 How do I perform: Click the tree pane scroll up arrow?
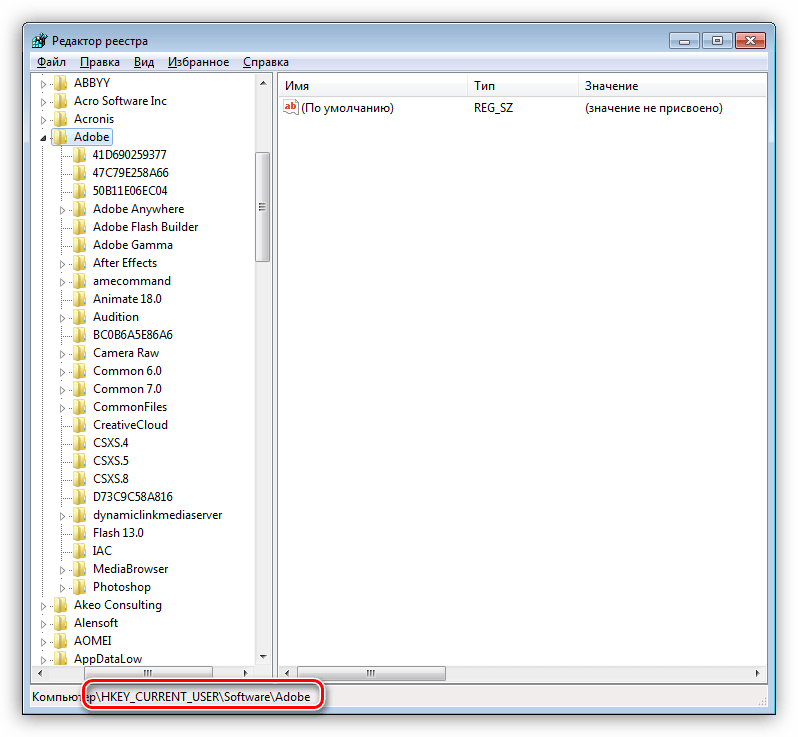click(x=263, y=83)
